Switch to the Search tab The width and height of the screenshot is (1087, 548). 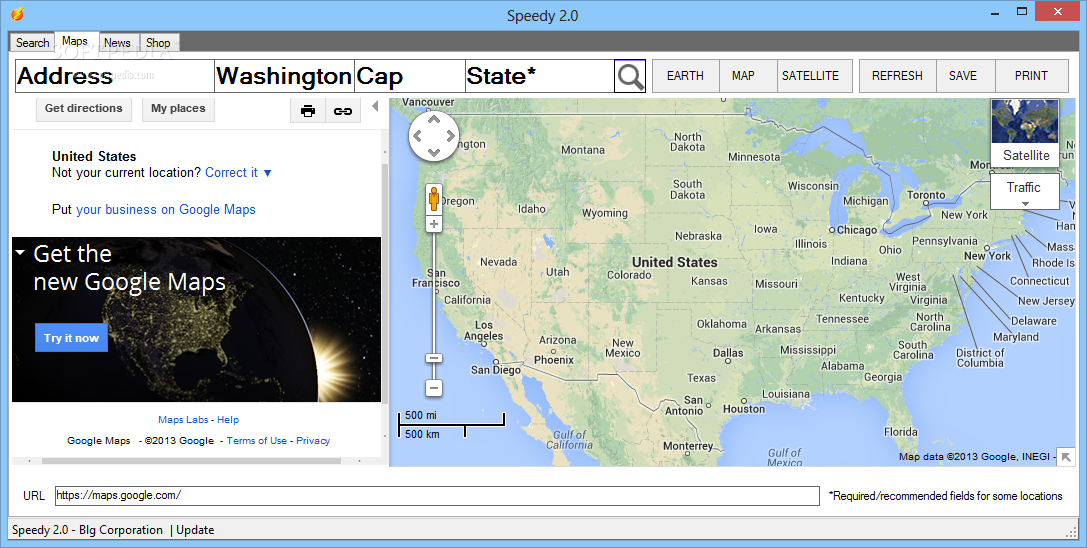33,42
